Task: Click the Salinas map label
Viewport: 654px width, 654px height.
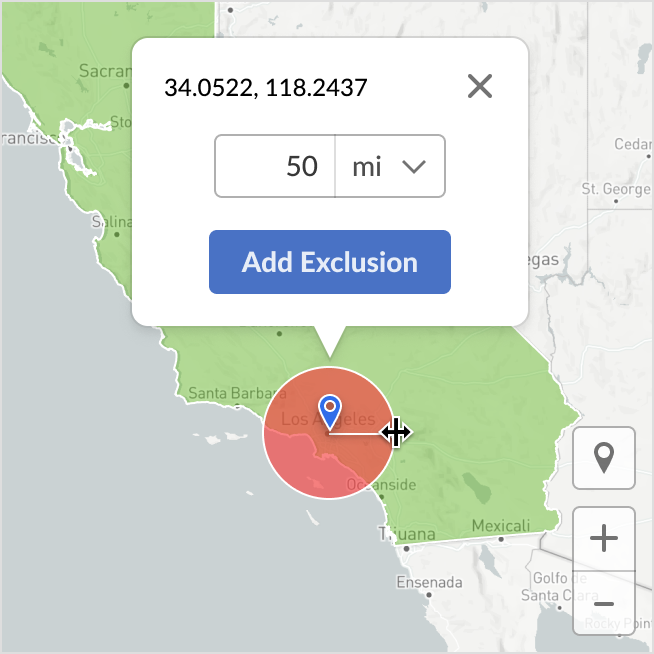Action: [111, 222]
